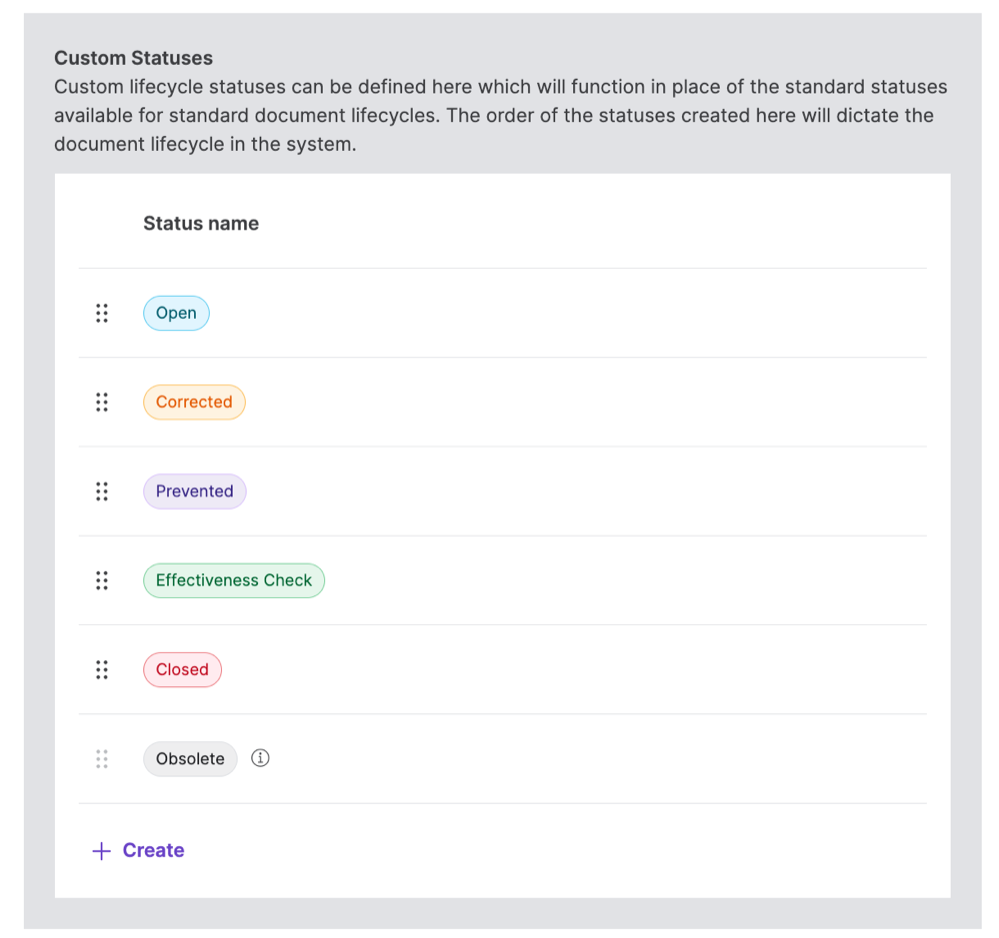Click the Effectiveness Check drag handle
This screenshot has height=938, width=999.
click(101, 580)
